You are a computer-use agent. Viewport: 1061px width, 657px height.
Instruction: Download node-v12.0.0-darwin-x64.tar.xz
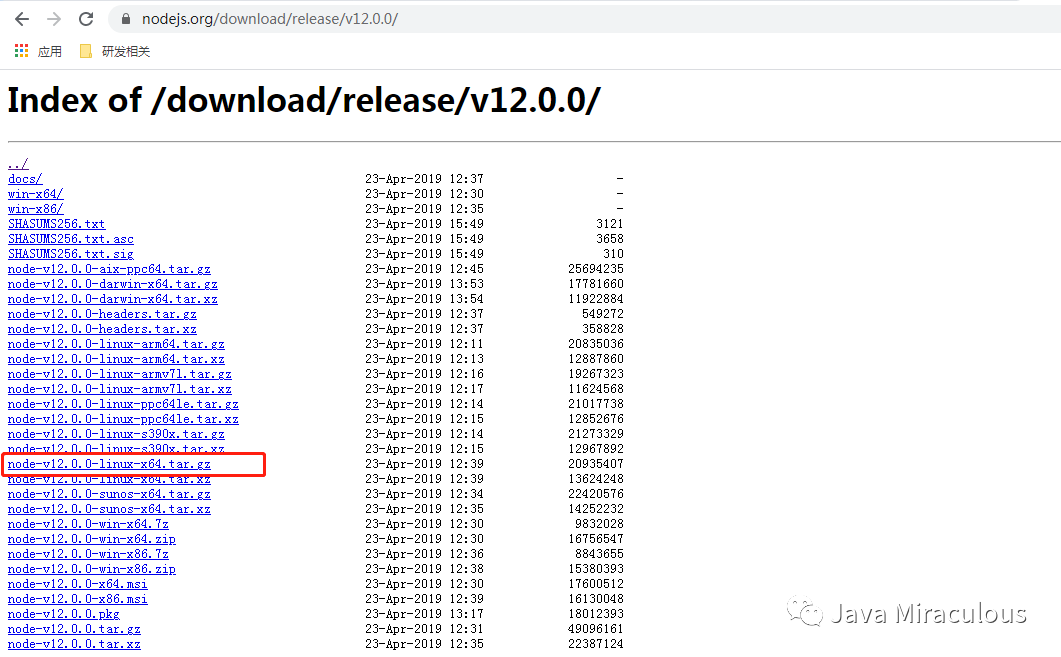coord(112,298)
